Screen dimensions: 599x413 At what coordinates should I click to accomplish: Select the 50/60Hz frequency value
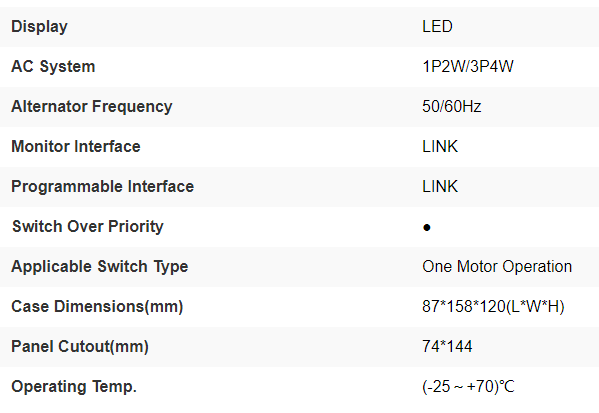click(452, 106)
